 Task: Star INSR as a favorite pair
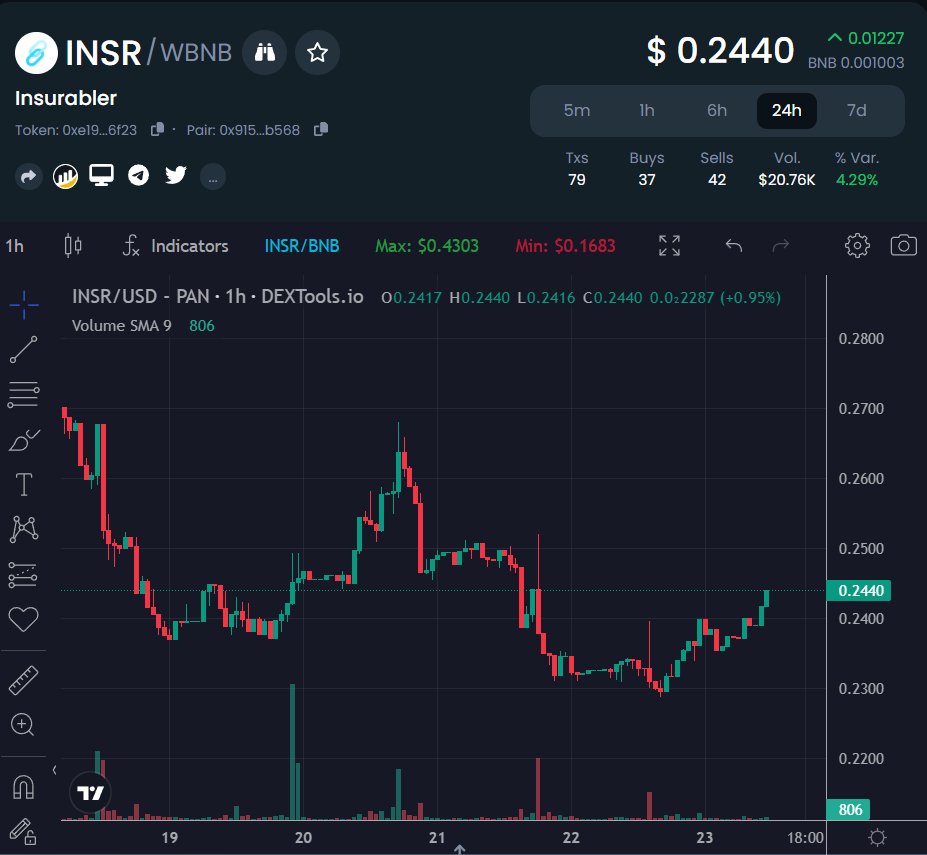(317, 51)
